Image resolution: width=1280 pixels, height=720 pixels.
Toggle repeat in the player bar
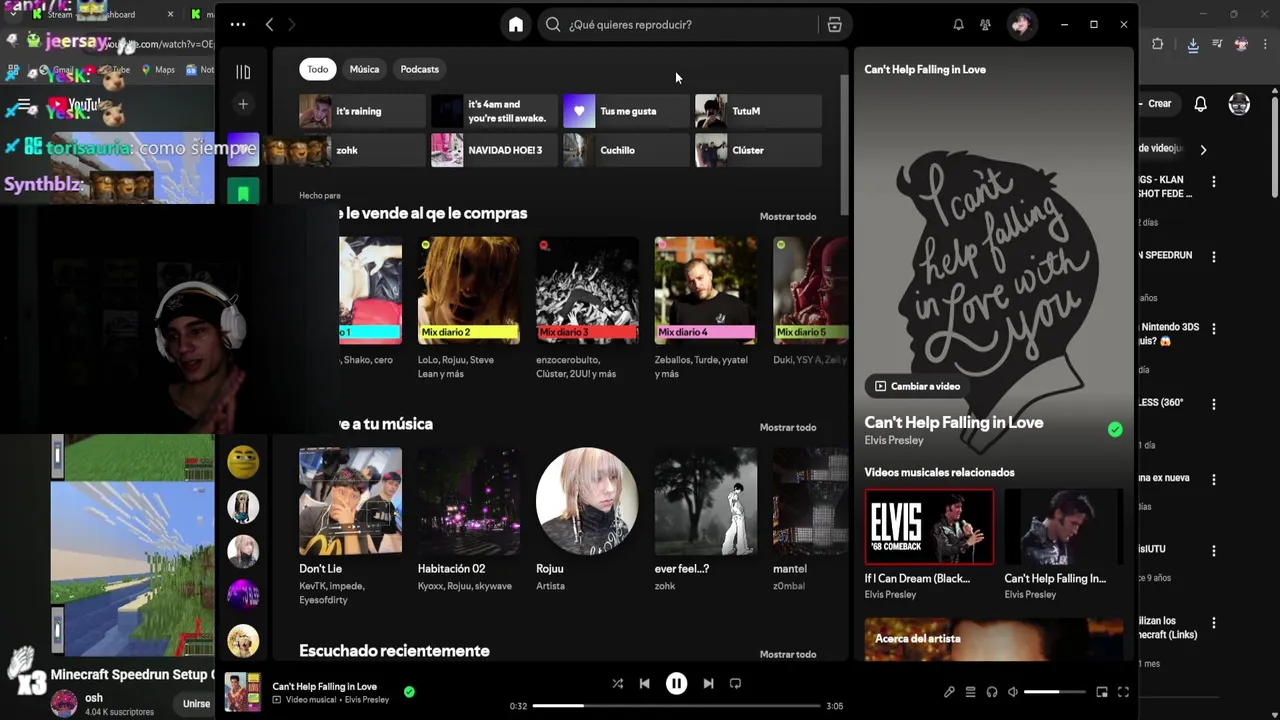click(x=735, y=684)
